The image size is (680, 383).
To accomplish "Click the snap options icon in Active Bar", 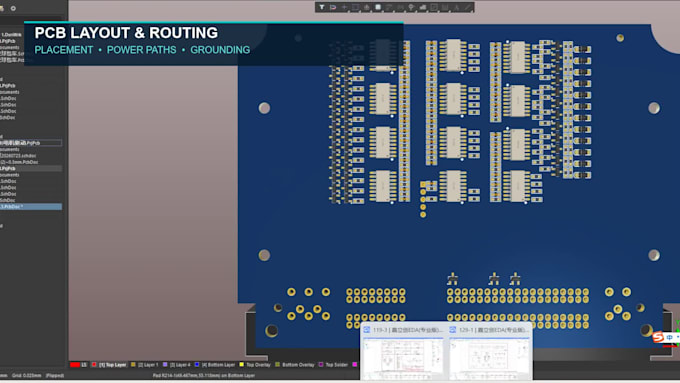I will (333, 7).
